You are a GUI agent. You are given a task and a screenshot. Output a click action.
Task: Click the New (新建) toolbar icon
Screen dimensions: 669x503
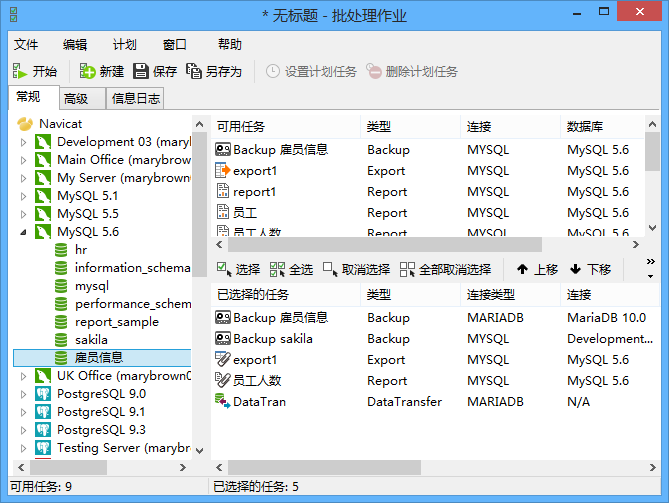[x=87, y=71]
